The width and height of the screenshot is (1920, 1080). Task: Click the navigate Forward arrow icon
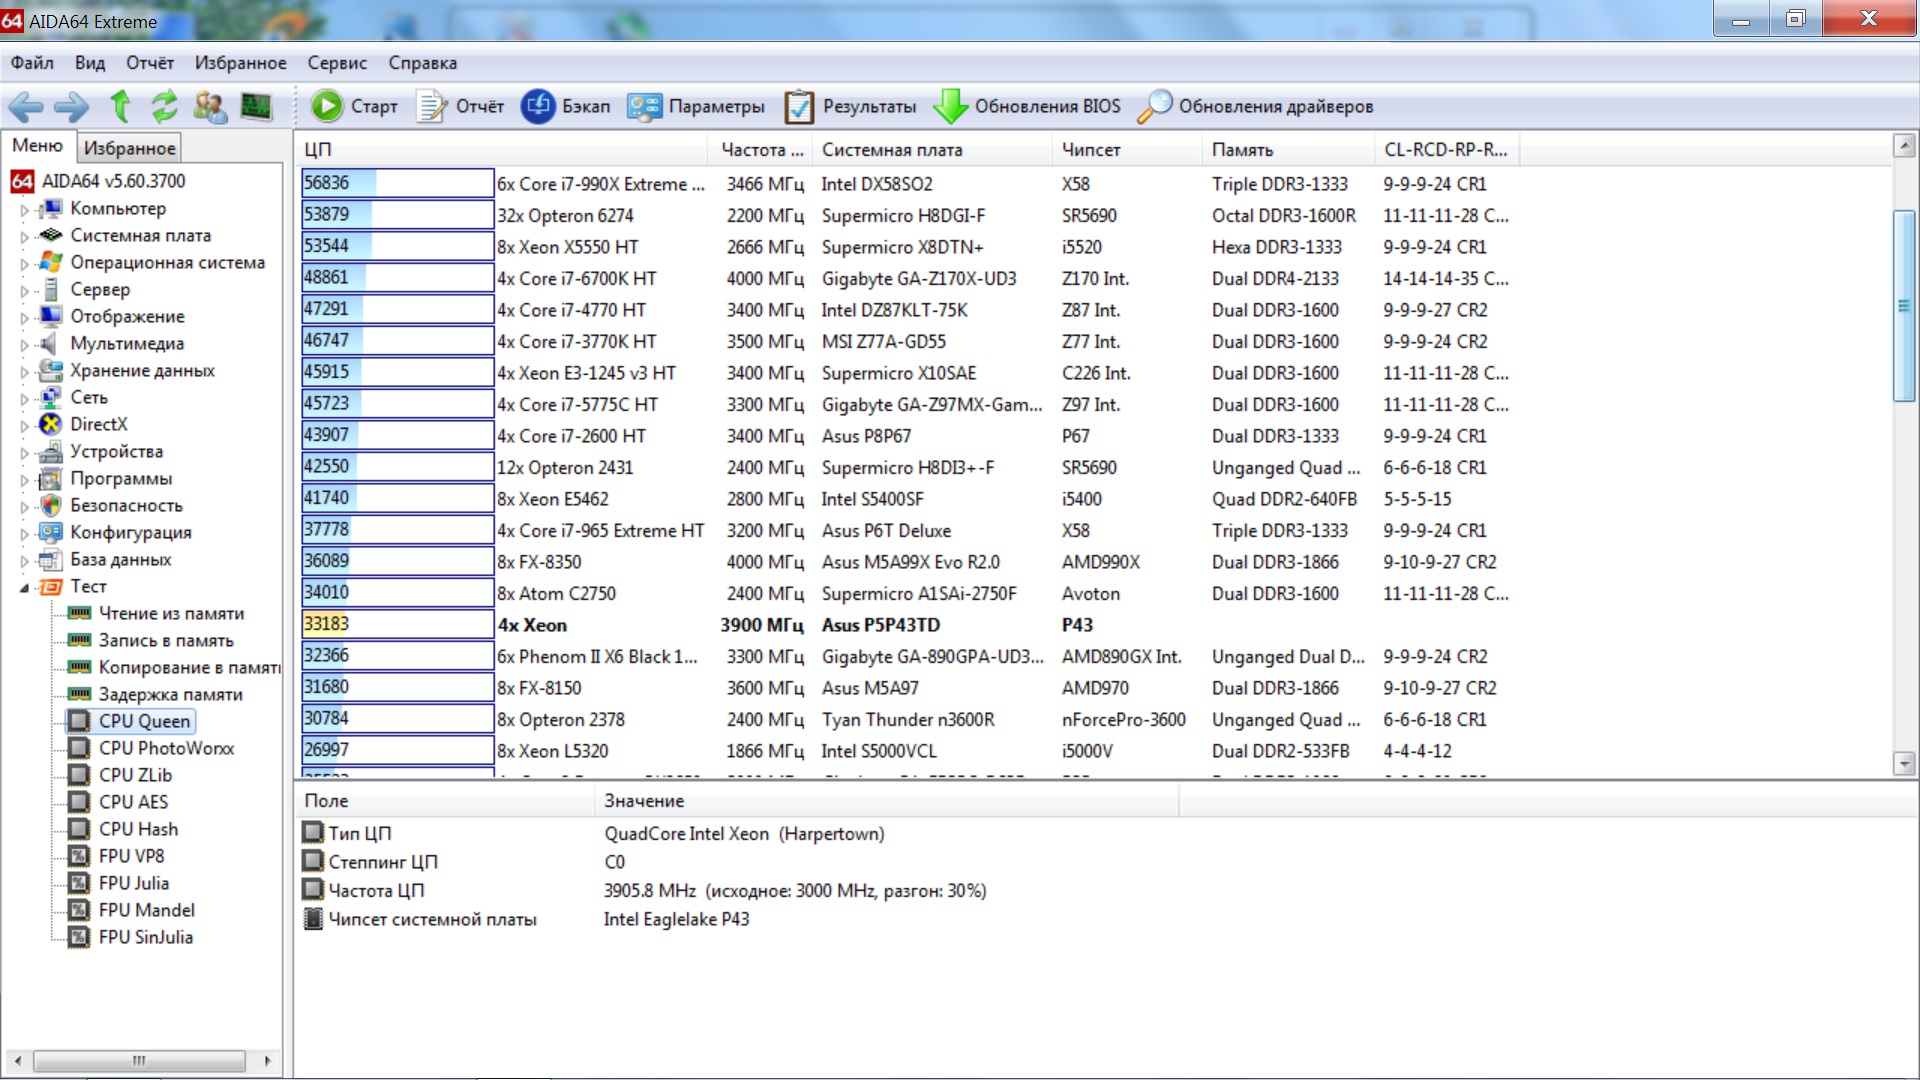71,106
